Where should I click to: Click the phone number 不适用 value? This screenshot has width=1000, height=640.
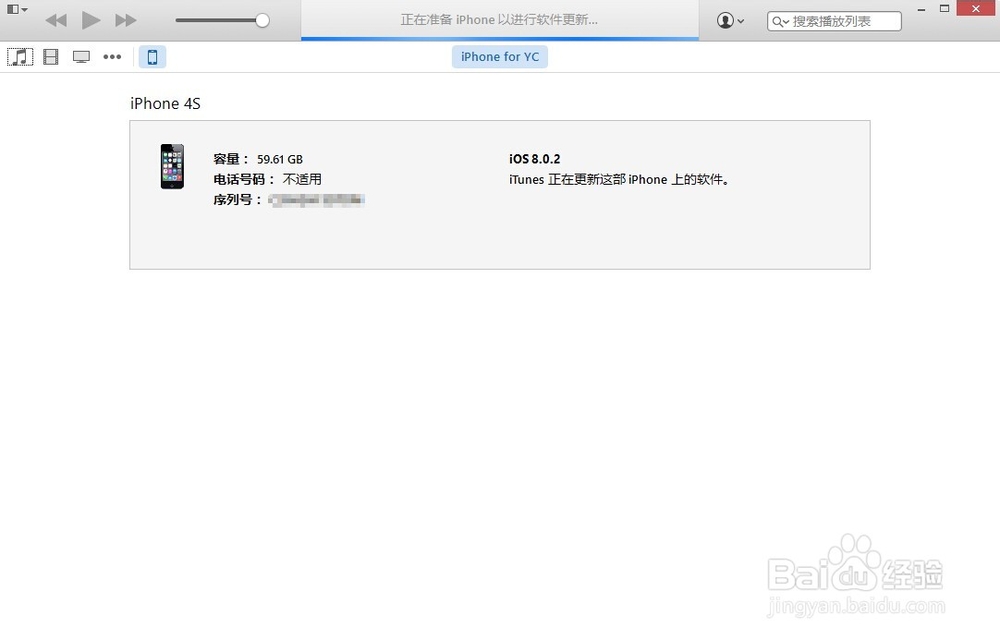click(302, 180)
